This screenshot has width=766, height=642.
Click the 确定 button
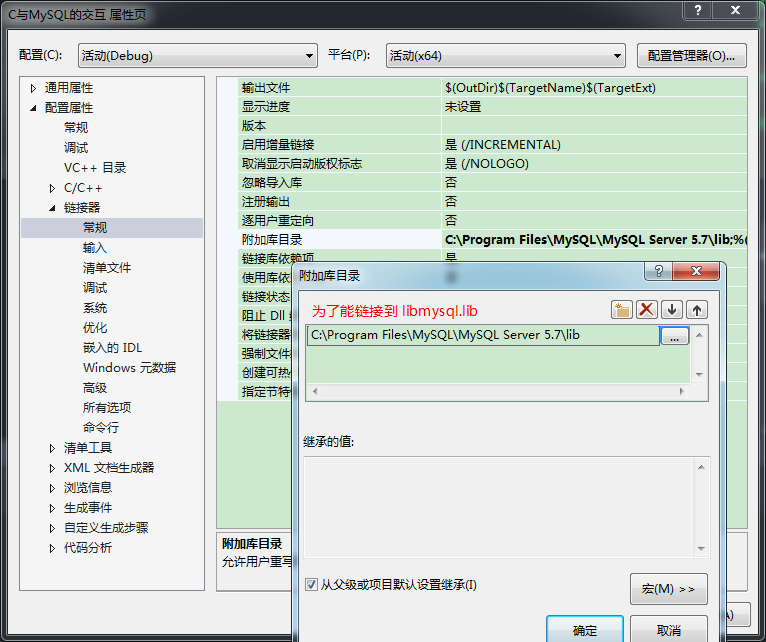[584, 630]
